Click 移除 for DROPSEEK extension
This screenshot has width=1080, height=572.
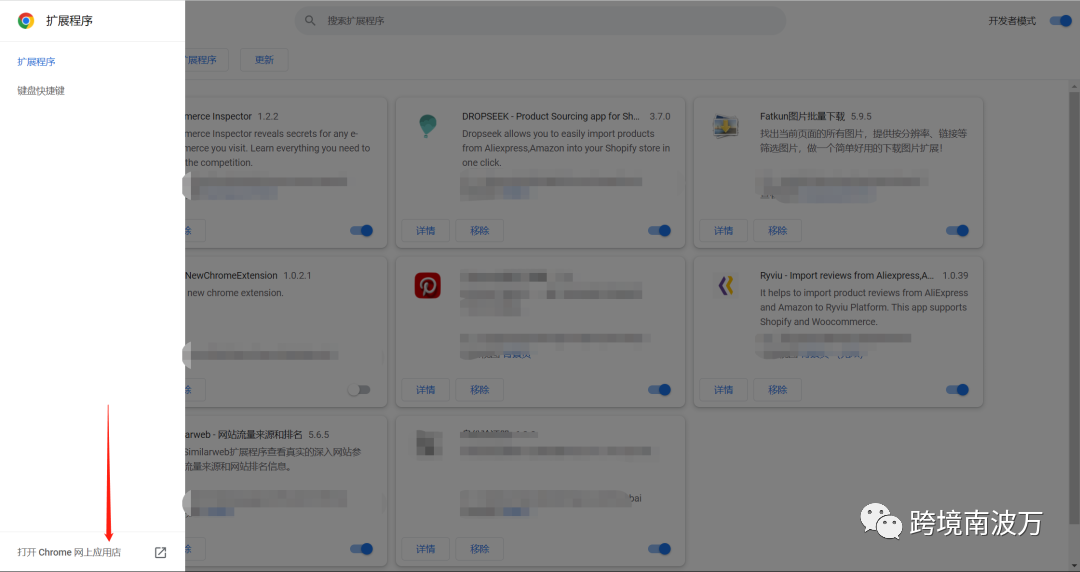[x=479, y=230]
